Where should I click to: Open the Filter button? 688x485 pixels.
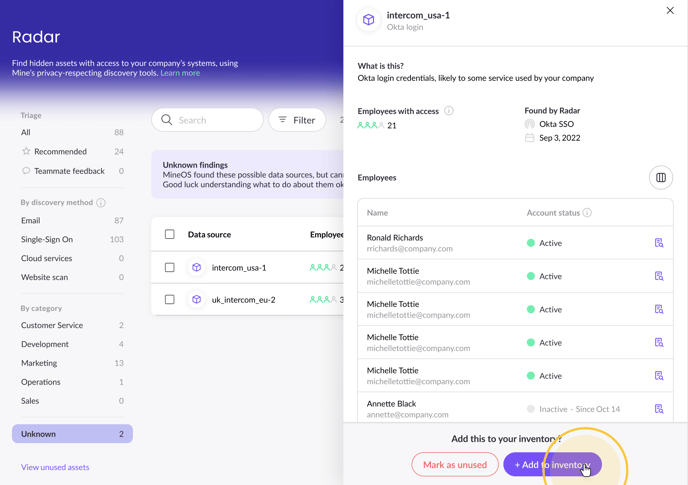tap(297, 120)
